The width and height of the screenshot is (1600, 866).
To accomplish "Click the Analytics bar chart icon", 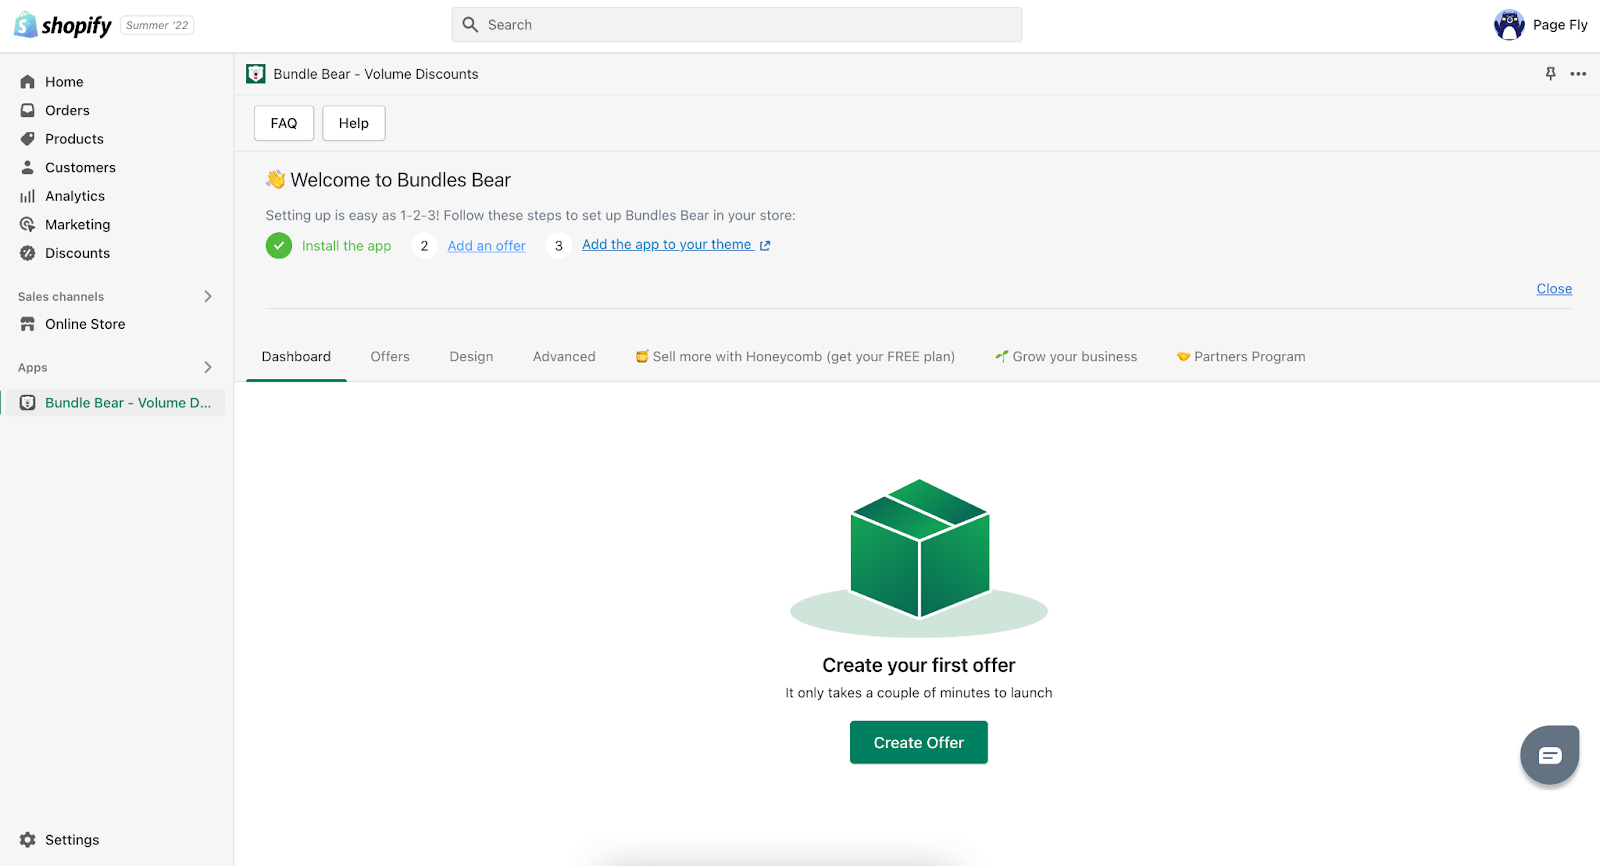I will [x=28, y=196].
